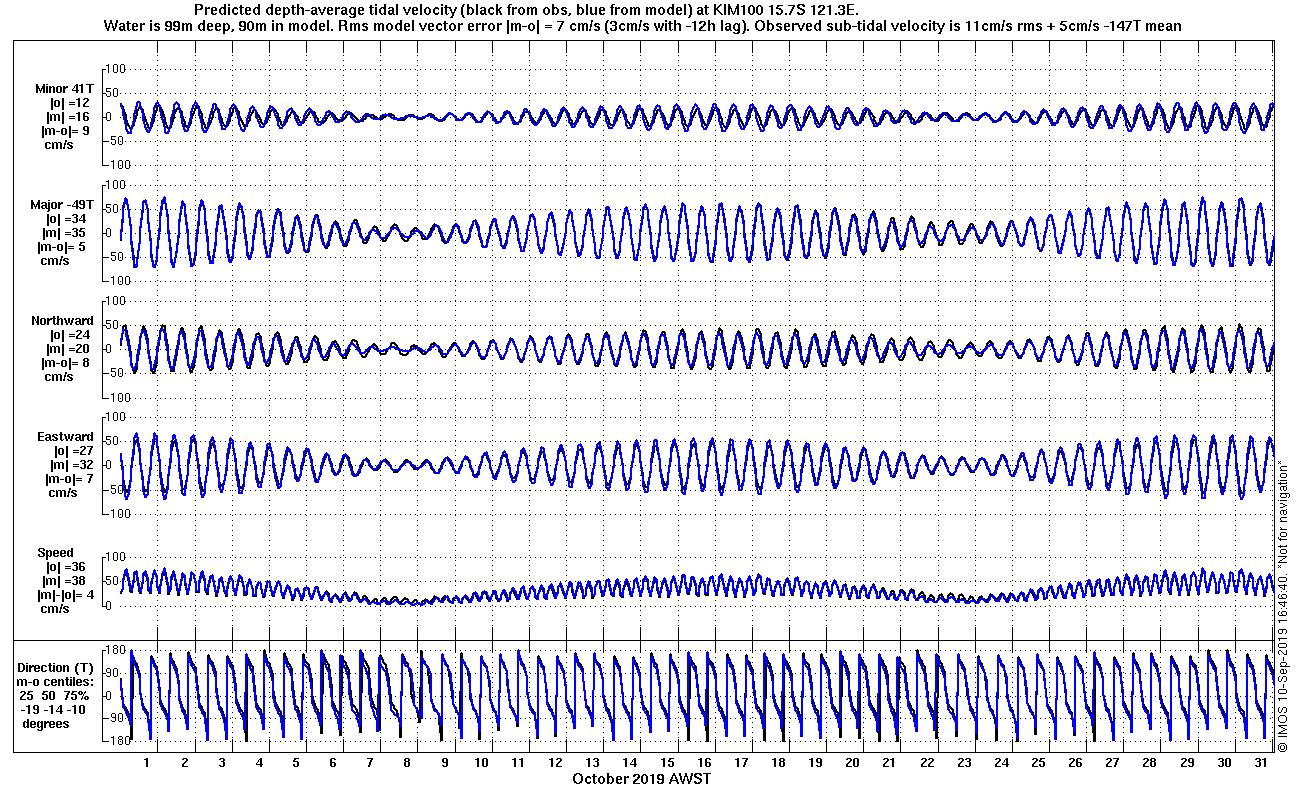The height and width of the screenshot is (800, 1300).
Task: Select the 'Major -49T' panel label
Action: tap(63, 205)
